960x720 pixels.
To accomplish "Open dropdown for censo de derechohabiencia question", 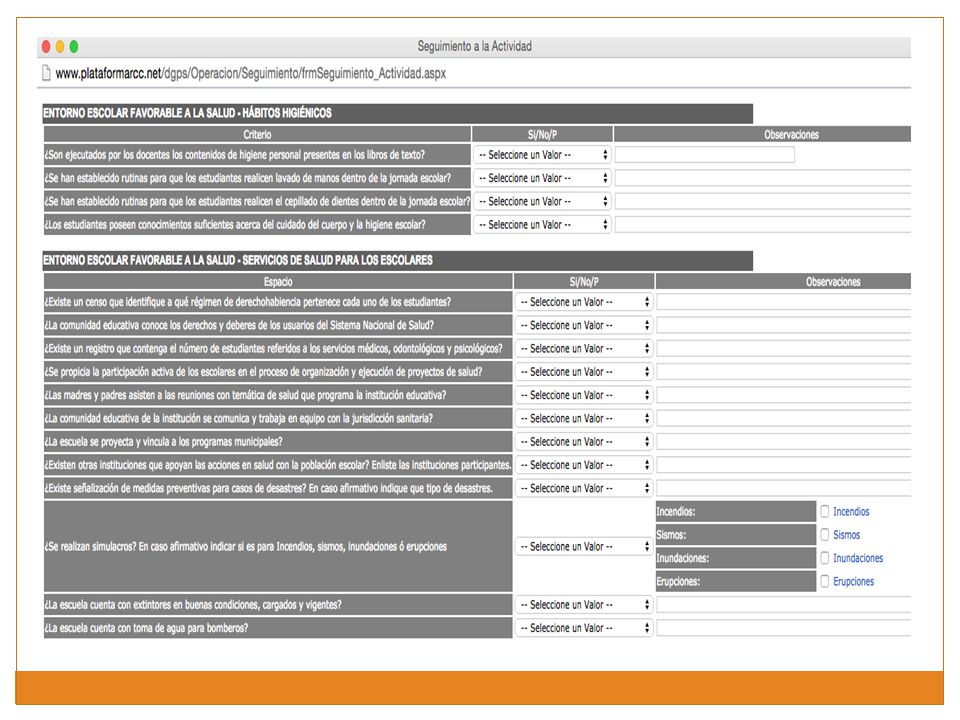I will point(584,302).
